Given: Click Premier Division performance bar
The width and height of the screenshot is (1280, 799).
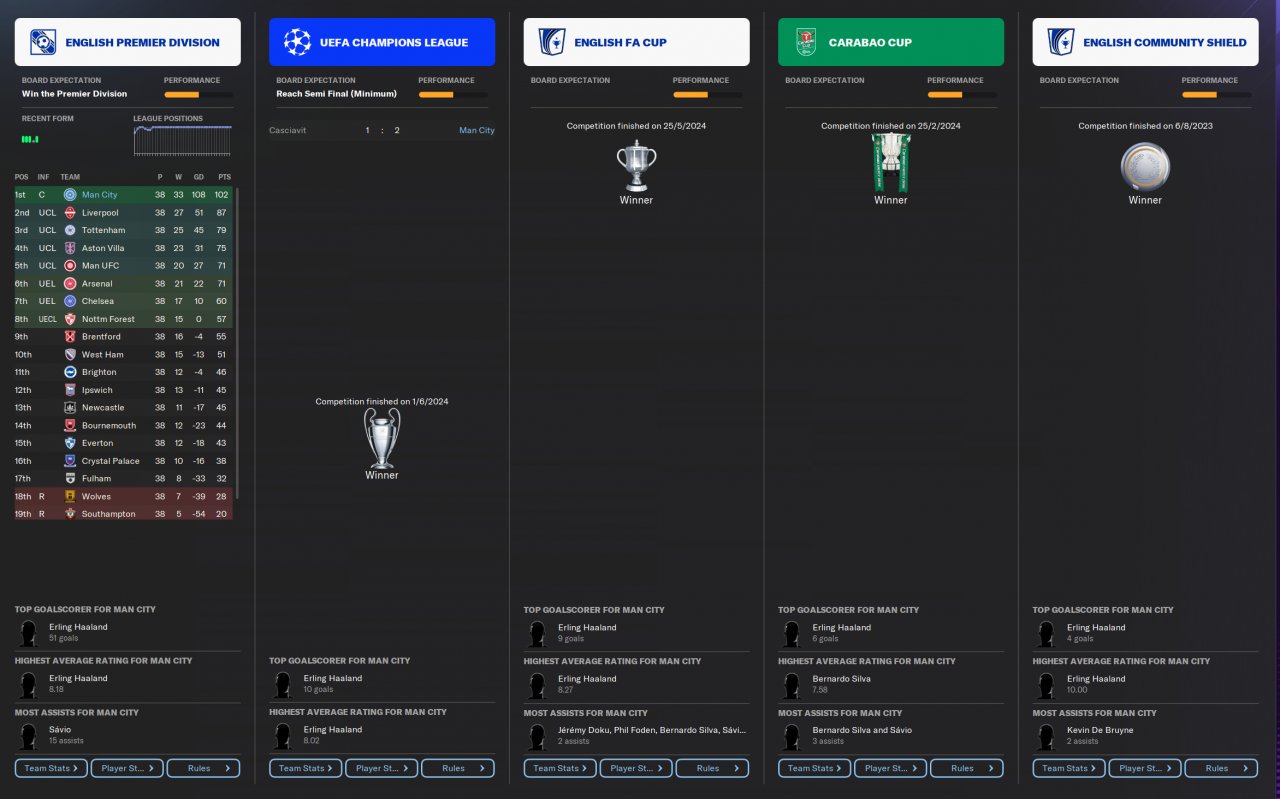Looking at the screenshot, I should click(199, 95).
